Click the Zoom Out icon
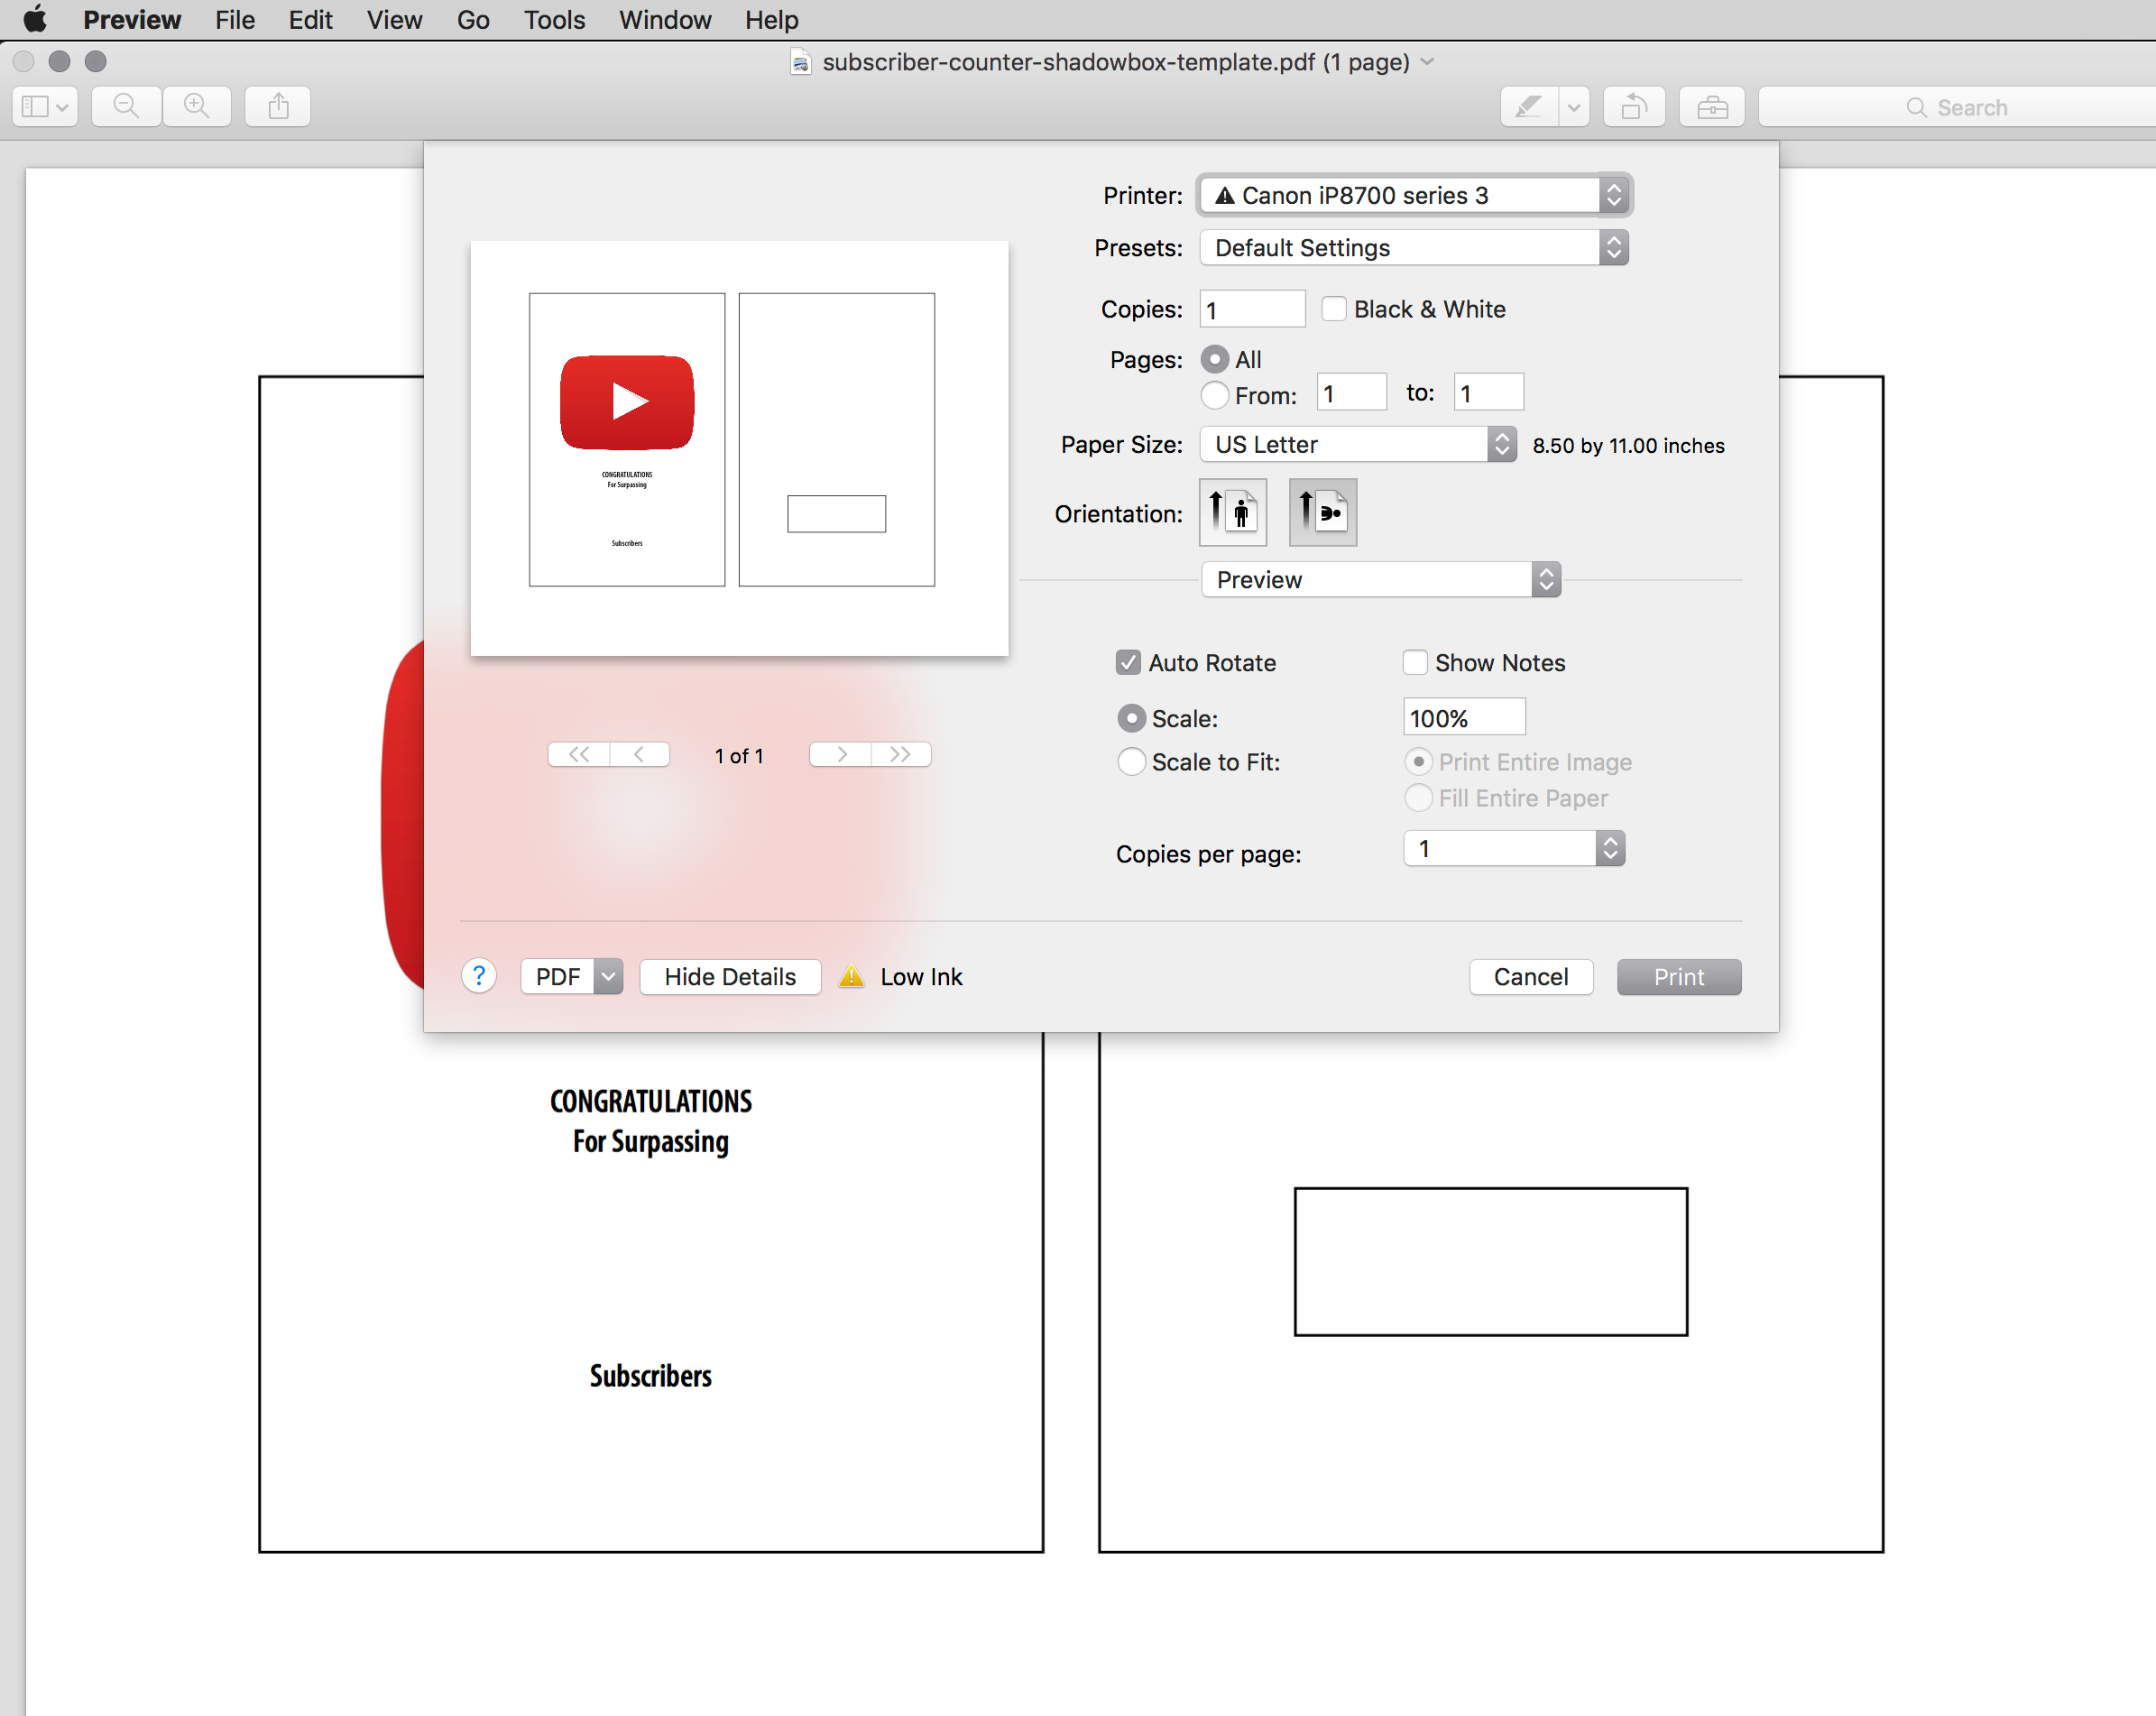Screen dimensions: 2156x1716 [125, 106]
